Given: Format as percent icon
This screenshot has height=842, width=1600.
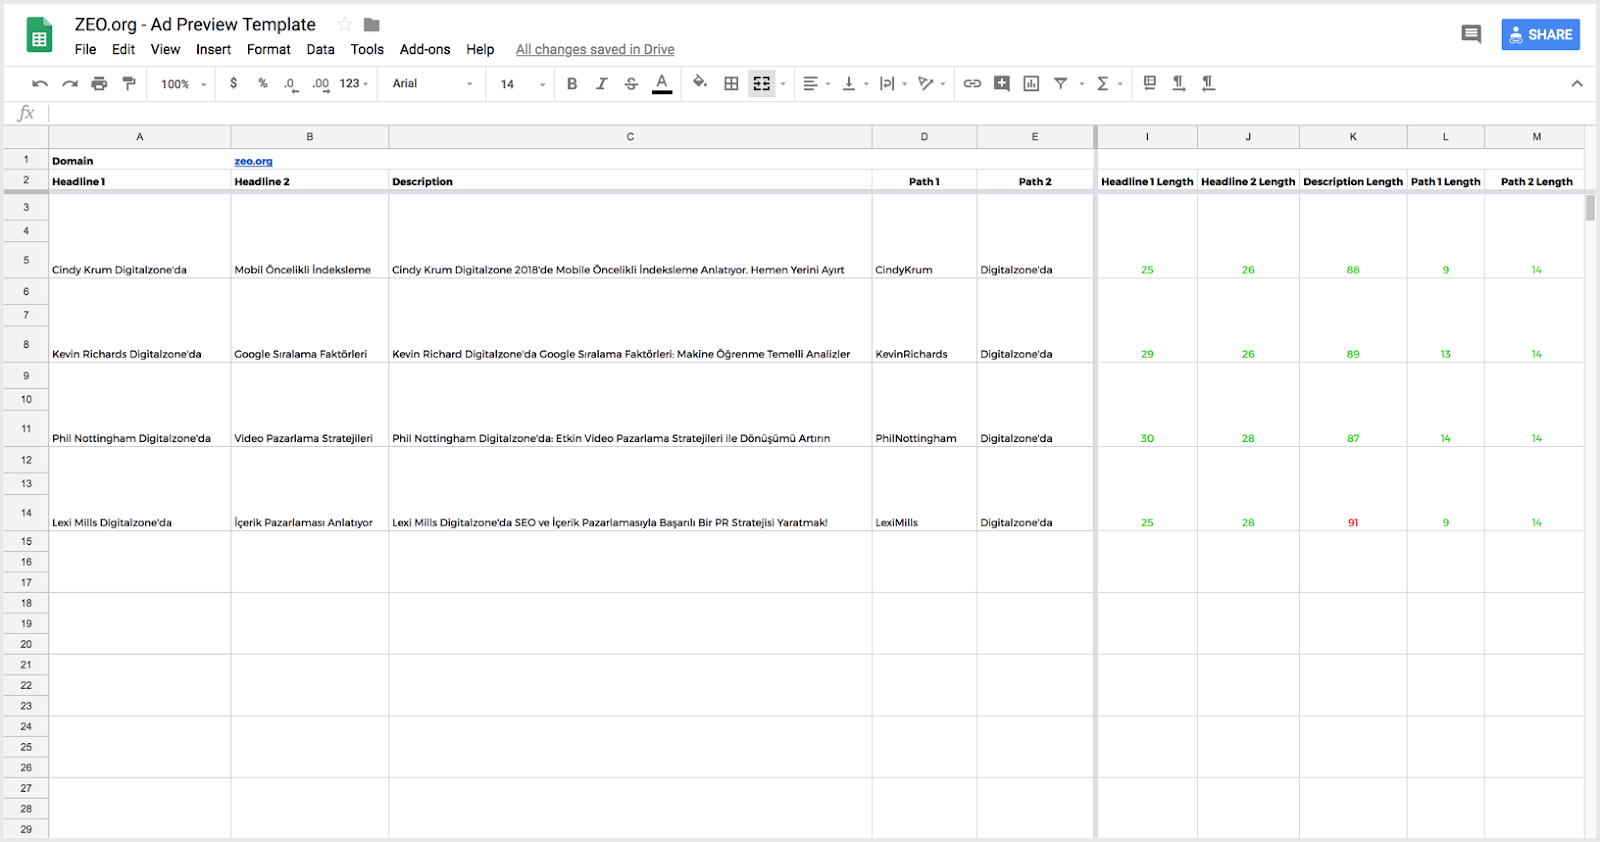Looking at the screenshot, I should (x=263, y=83).
